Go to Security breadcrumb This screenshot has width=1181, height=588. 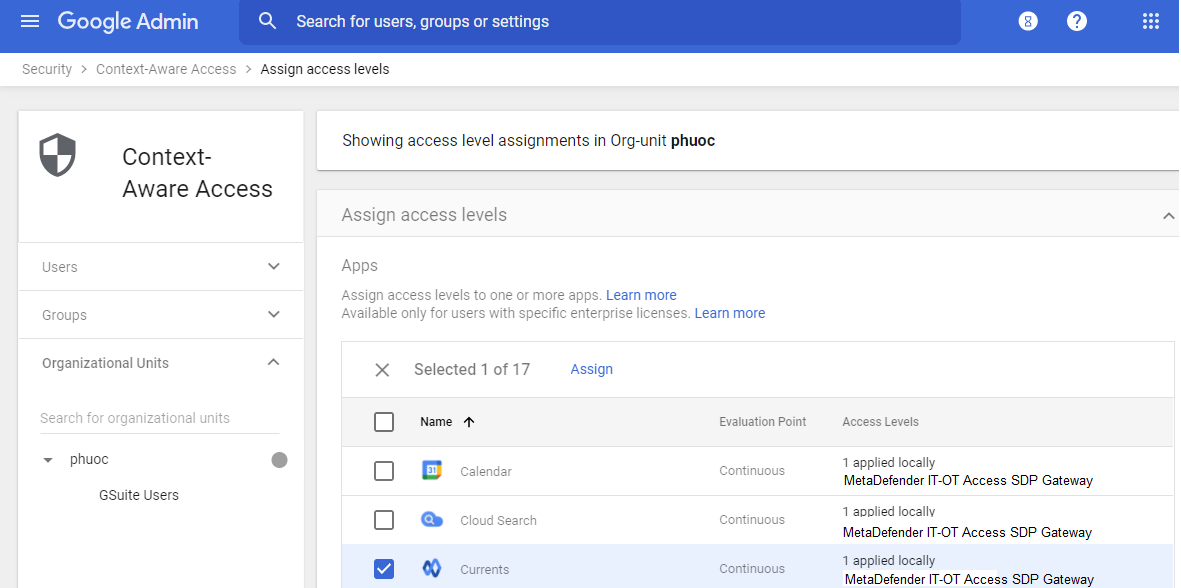(x=47, y=69)
